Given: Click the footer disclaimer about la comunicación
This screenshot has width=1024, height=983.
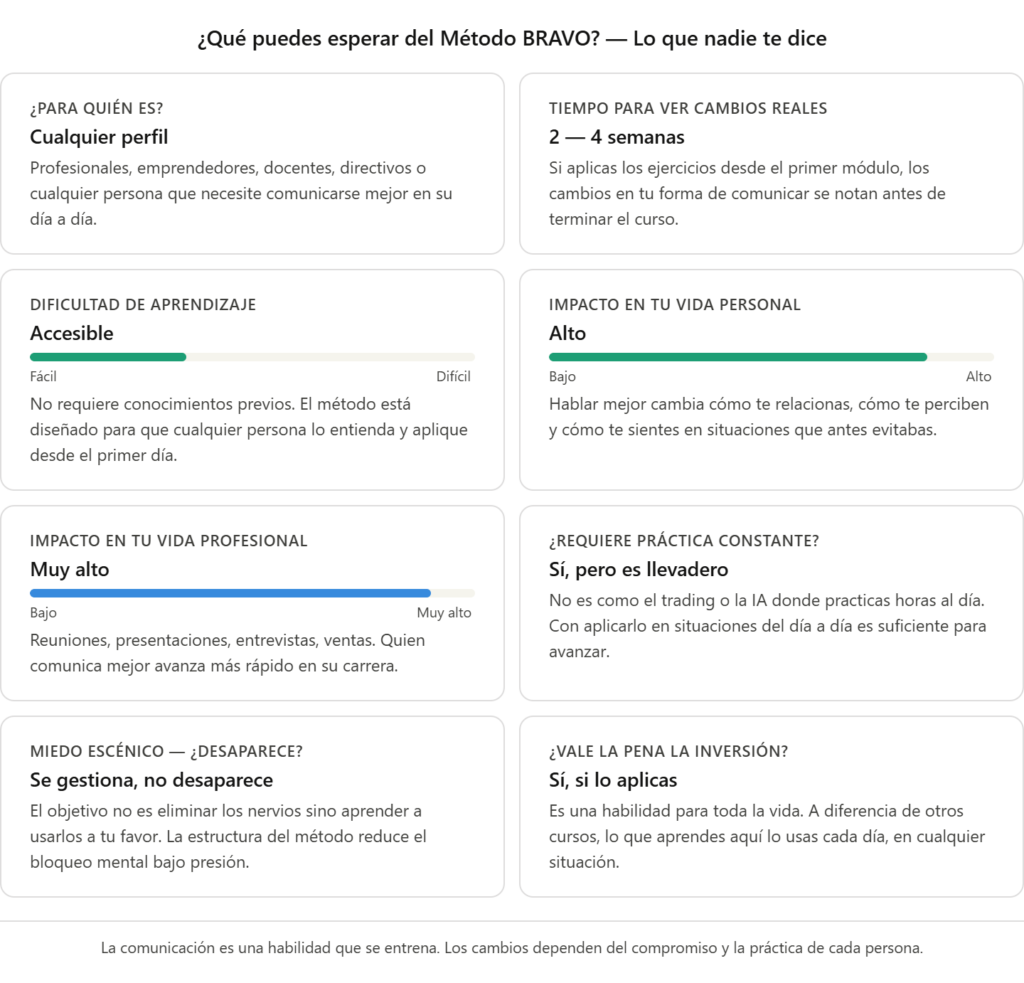Looking at the screenshot, I should click(512, 948).
